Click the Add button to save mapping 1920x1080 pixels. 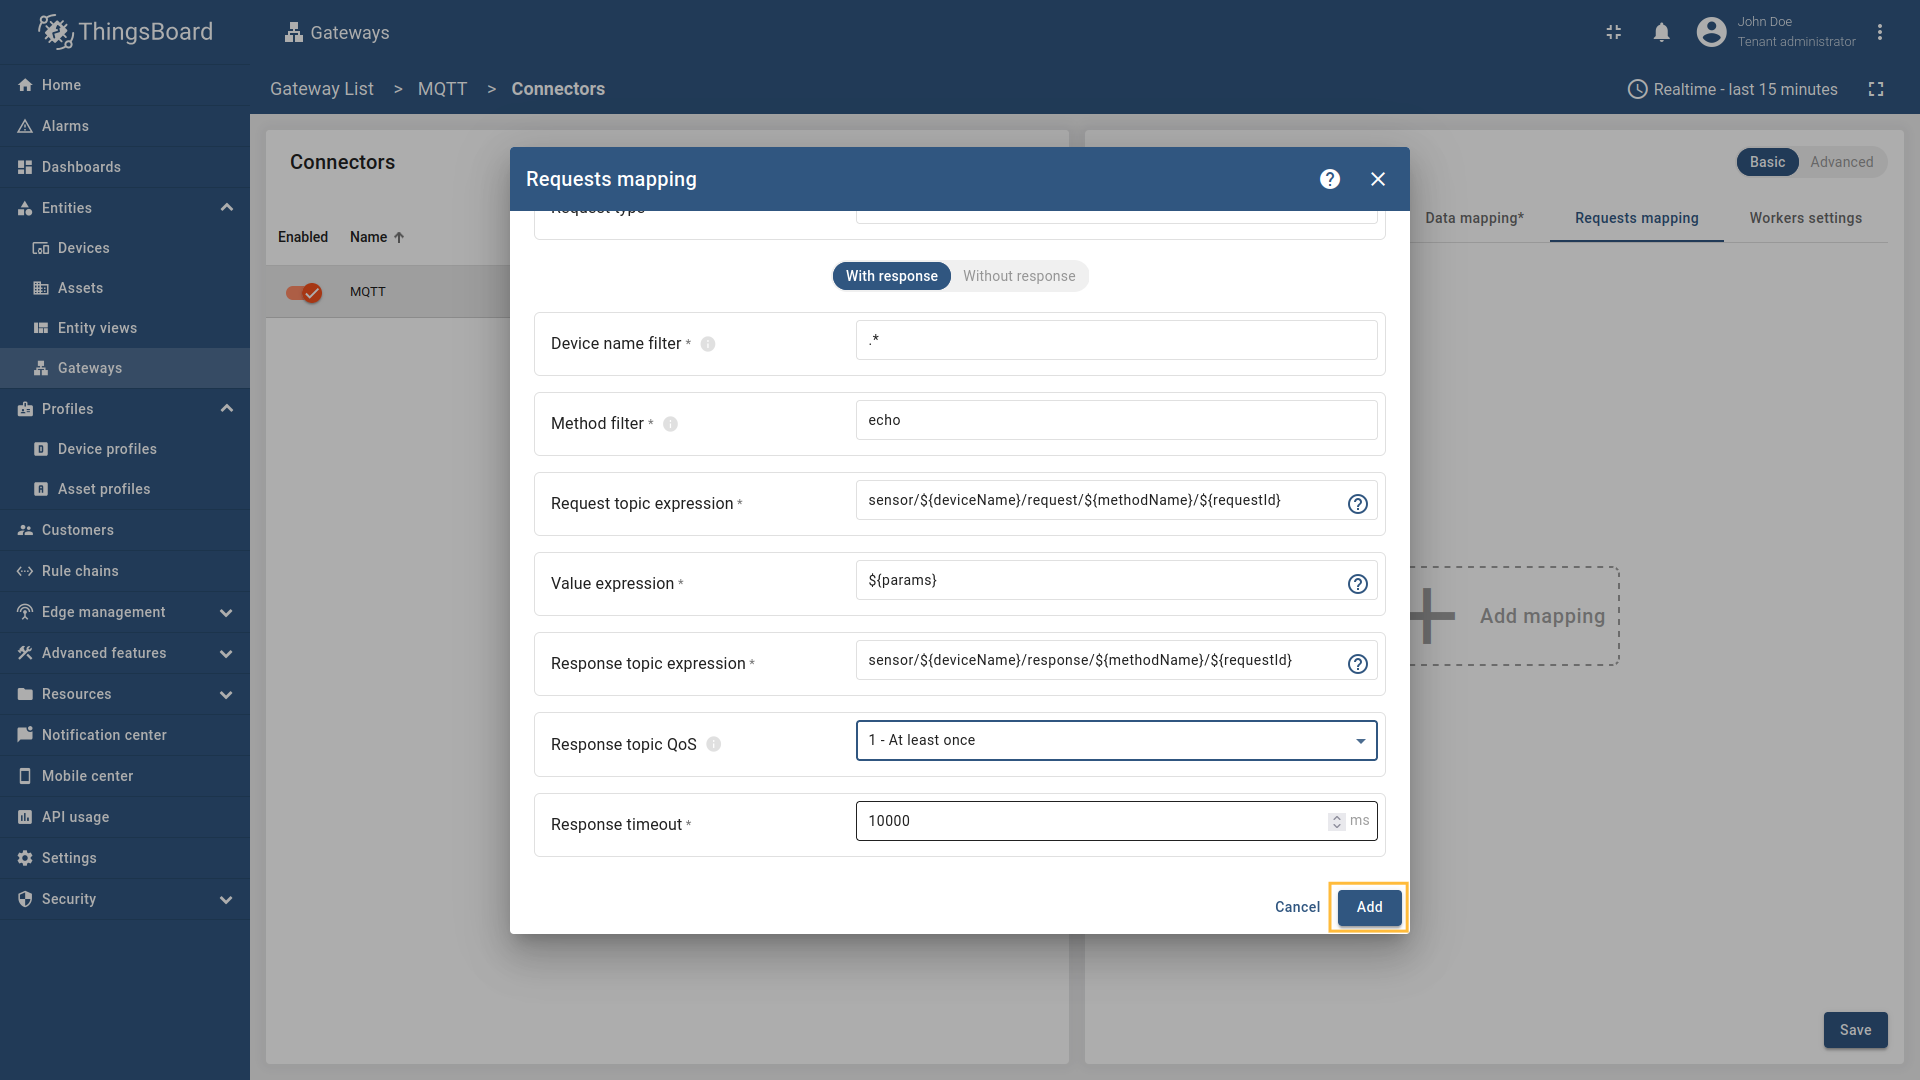(1369, 907)
